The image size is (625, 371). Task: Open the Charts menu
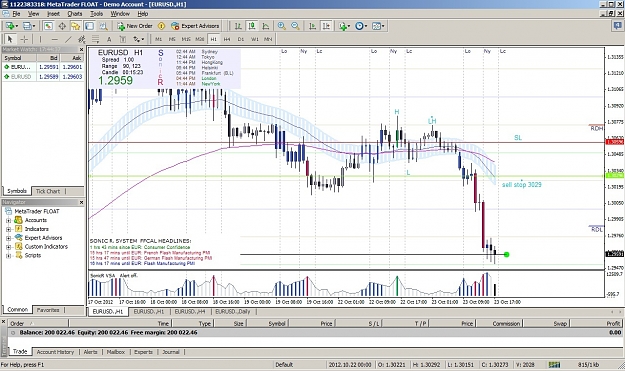pos(75,14)
